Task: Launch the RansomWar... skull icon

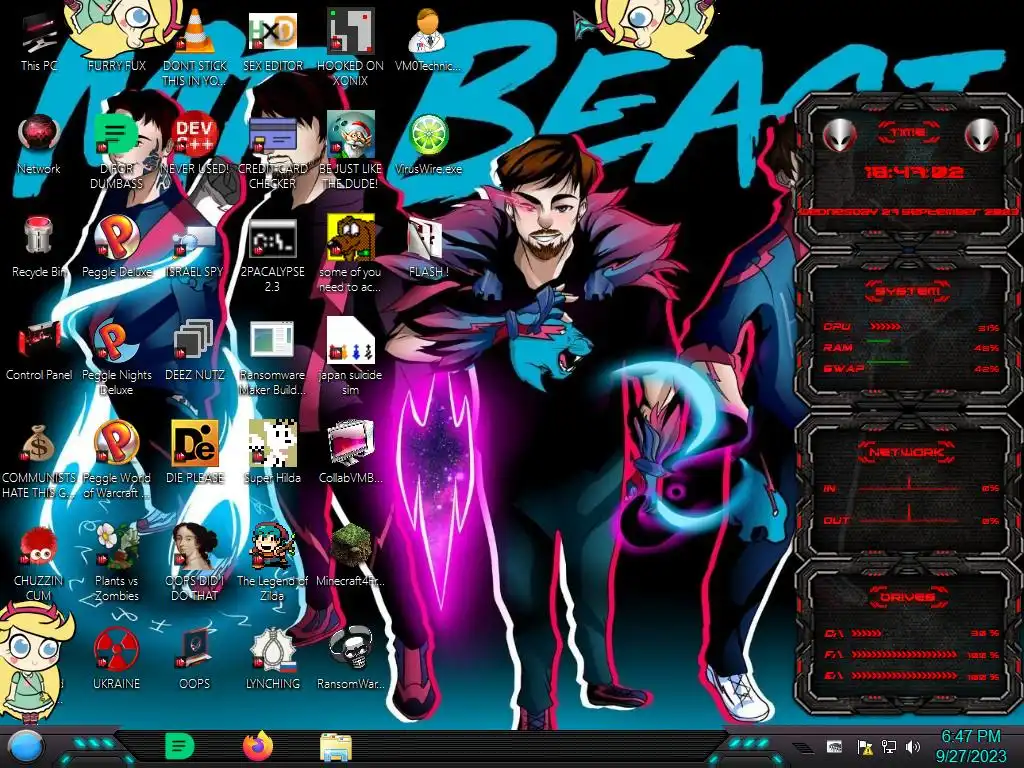Action: click(351, 649)
